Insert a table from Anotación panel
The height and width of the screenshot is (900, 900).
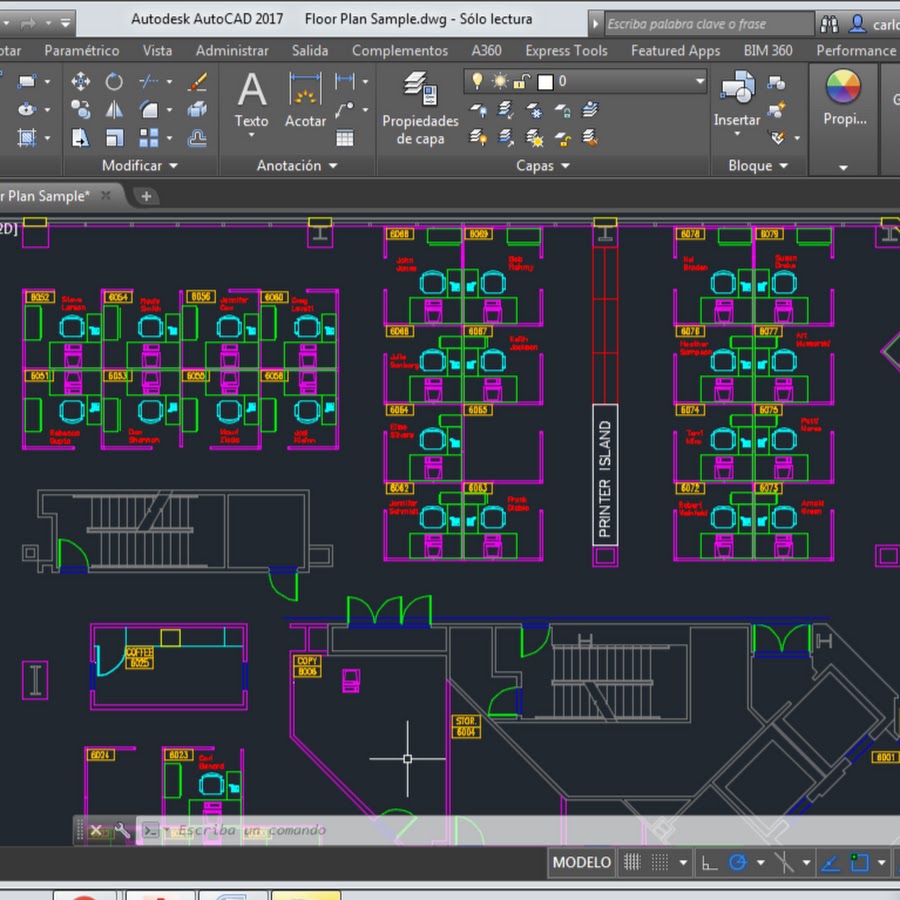coord(345,138)
